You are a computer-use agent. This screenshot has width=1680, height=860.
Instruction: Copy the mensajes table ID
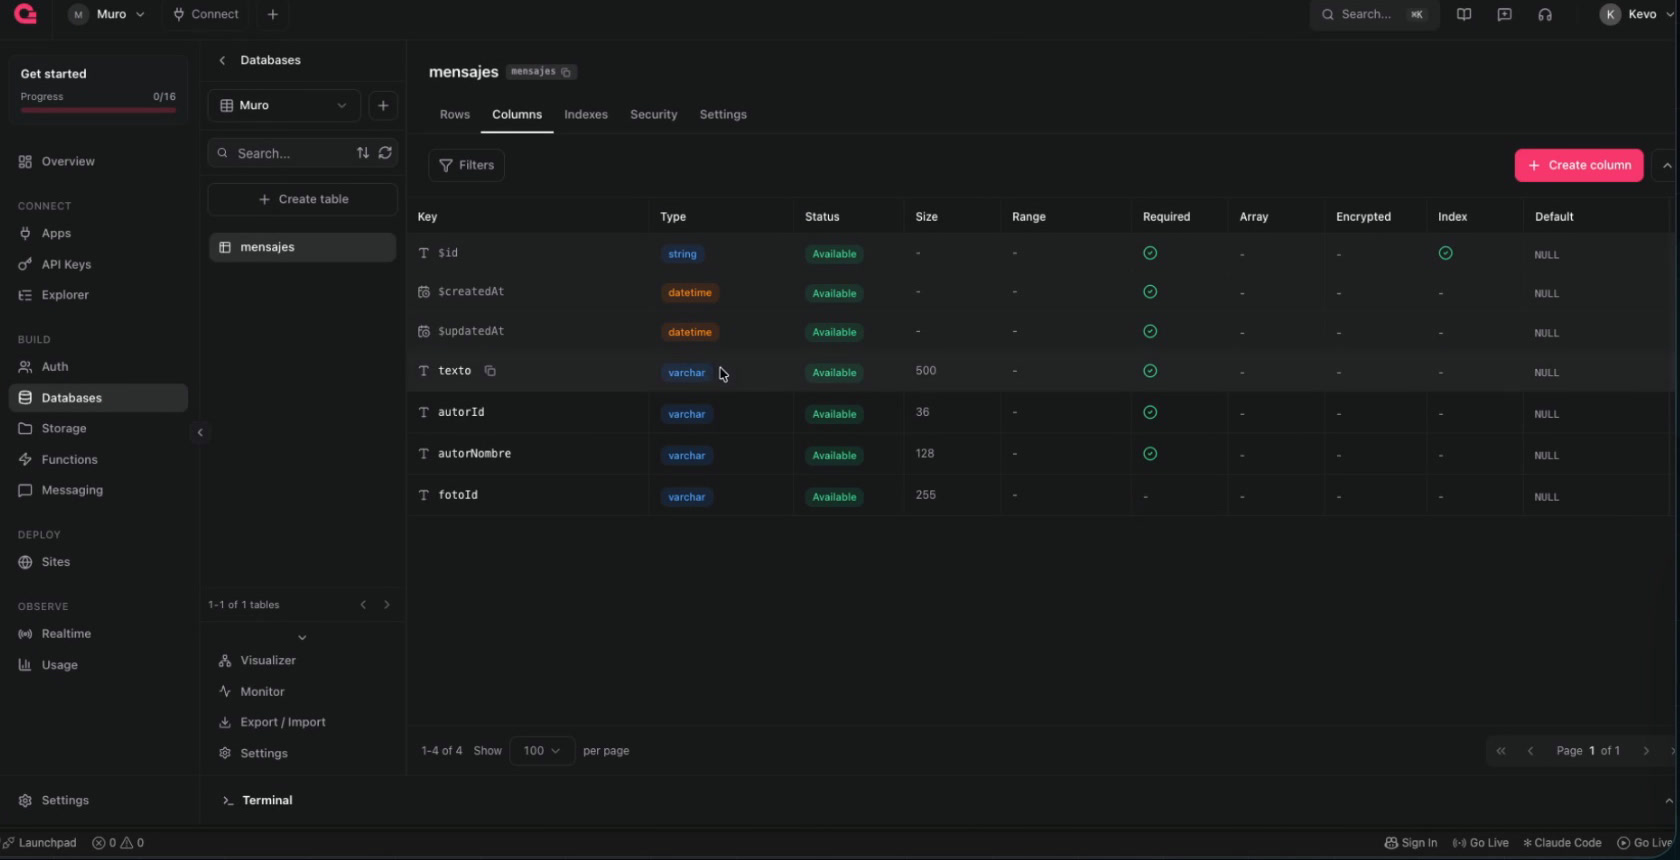click(566, 72)
